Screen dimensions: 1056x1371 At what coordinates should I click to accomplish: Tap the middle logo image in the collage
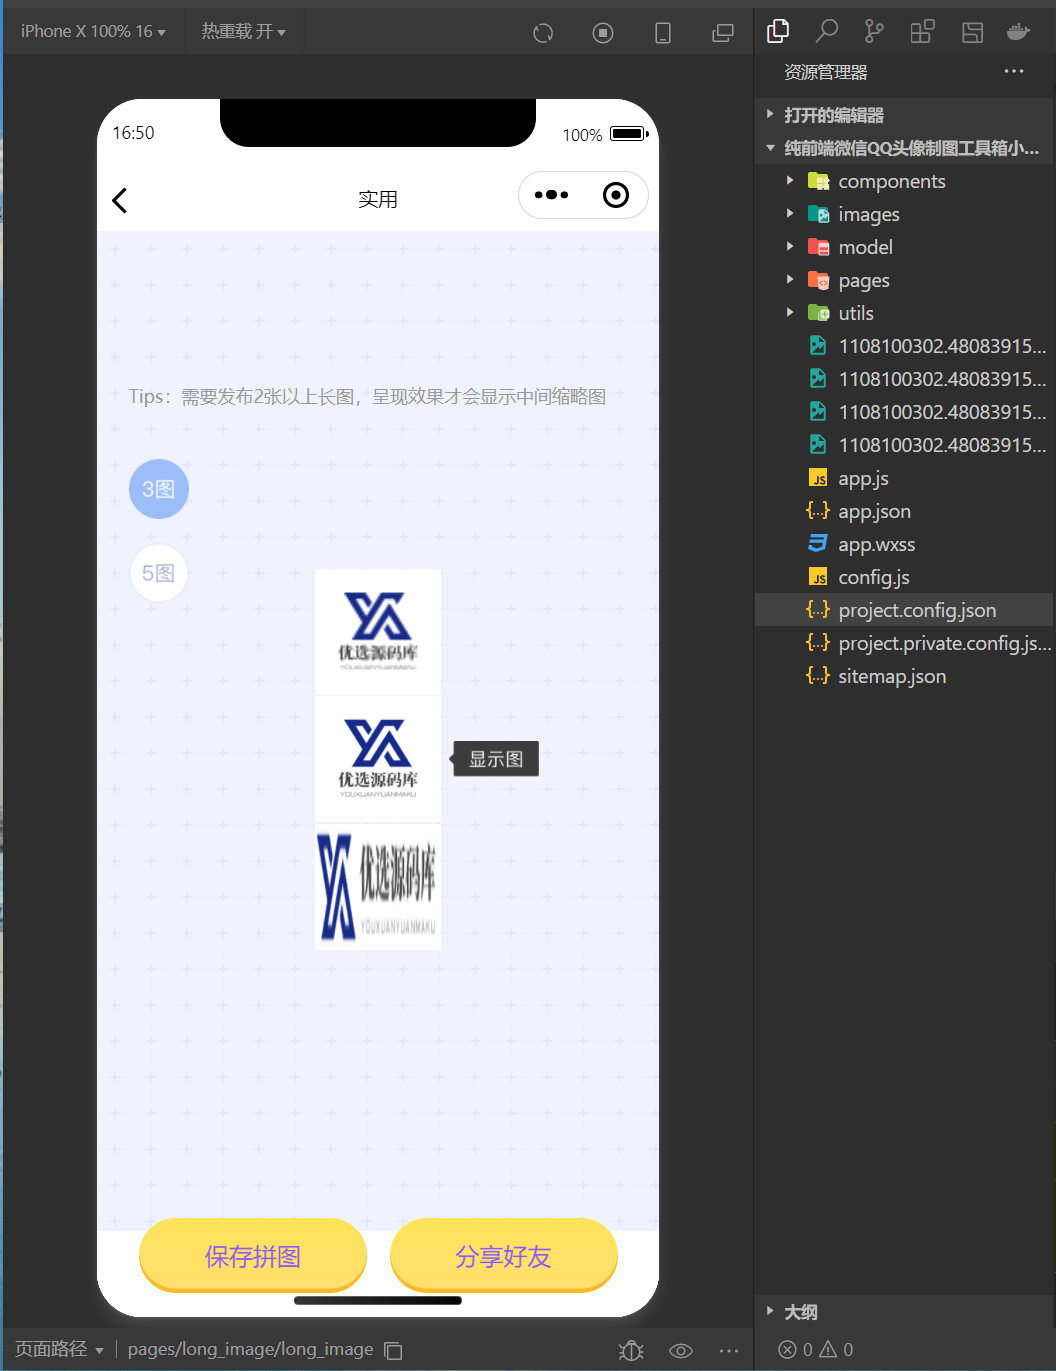[378, 759]
